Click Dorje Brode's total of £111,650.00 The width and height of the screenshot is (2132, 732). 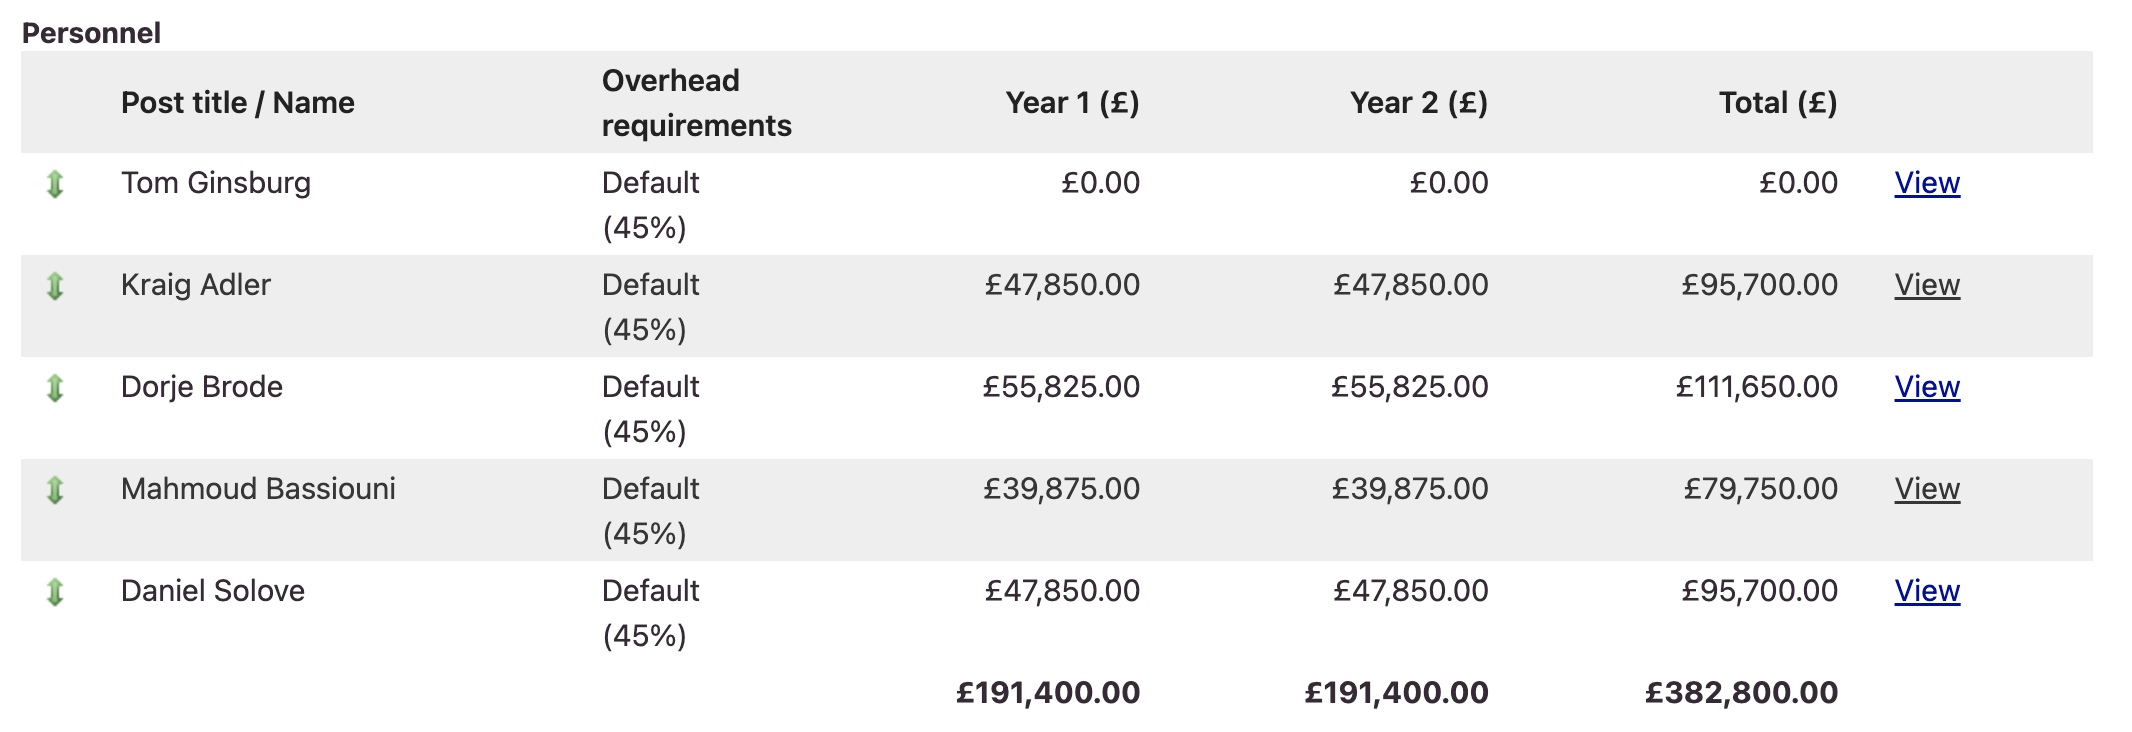coord(1756,387)
